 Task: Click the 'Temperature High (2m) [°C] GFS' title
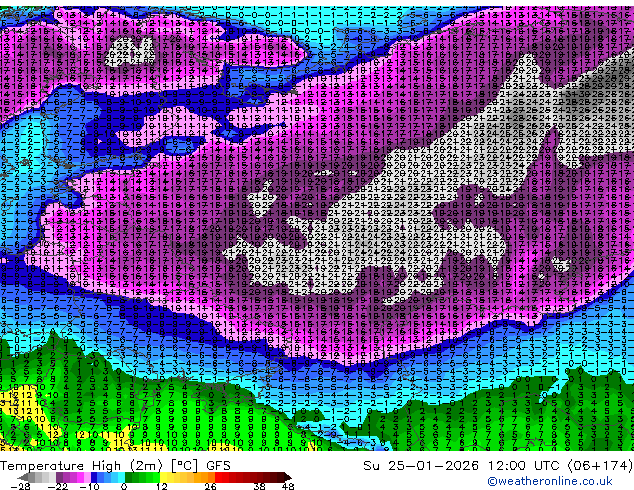tap(115, 466)
